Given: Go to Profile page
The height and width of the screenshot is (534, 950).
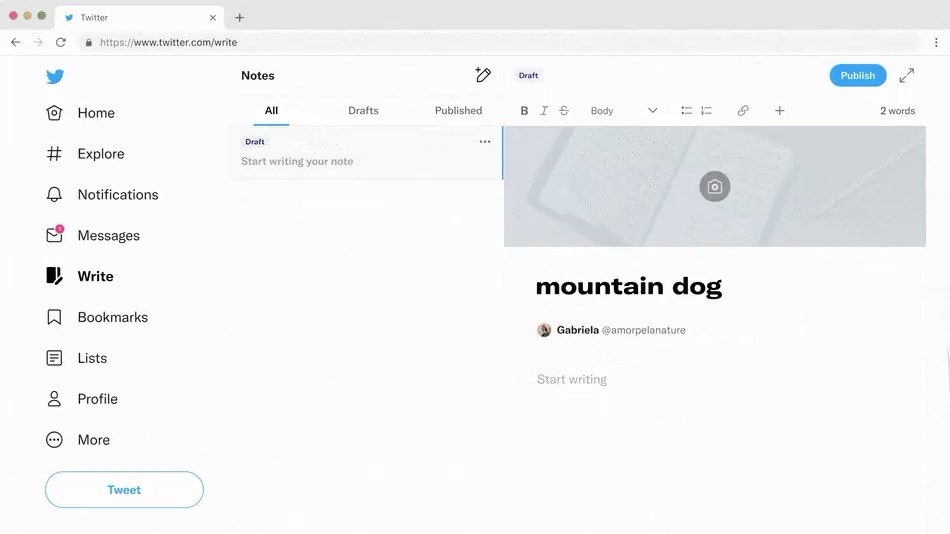Looking at the screenshot, I should 82,399.
